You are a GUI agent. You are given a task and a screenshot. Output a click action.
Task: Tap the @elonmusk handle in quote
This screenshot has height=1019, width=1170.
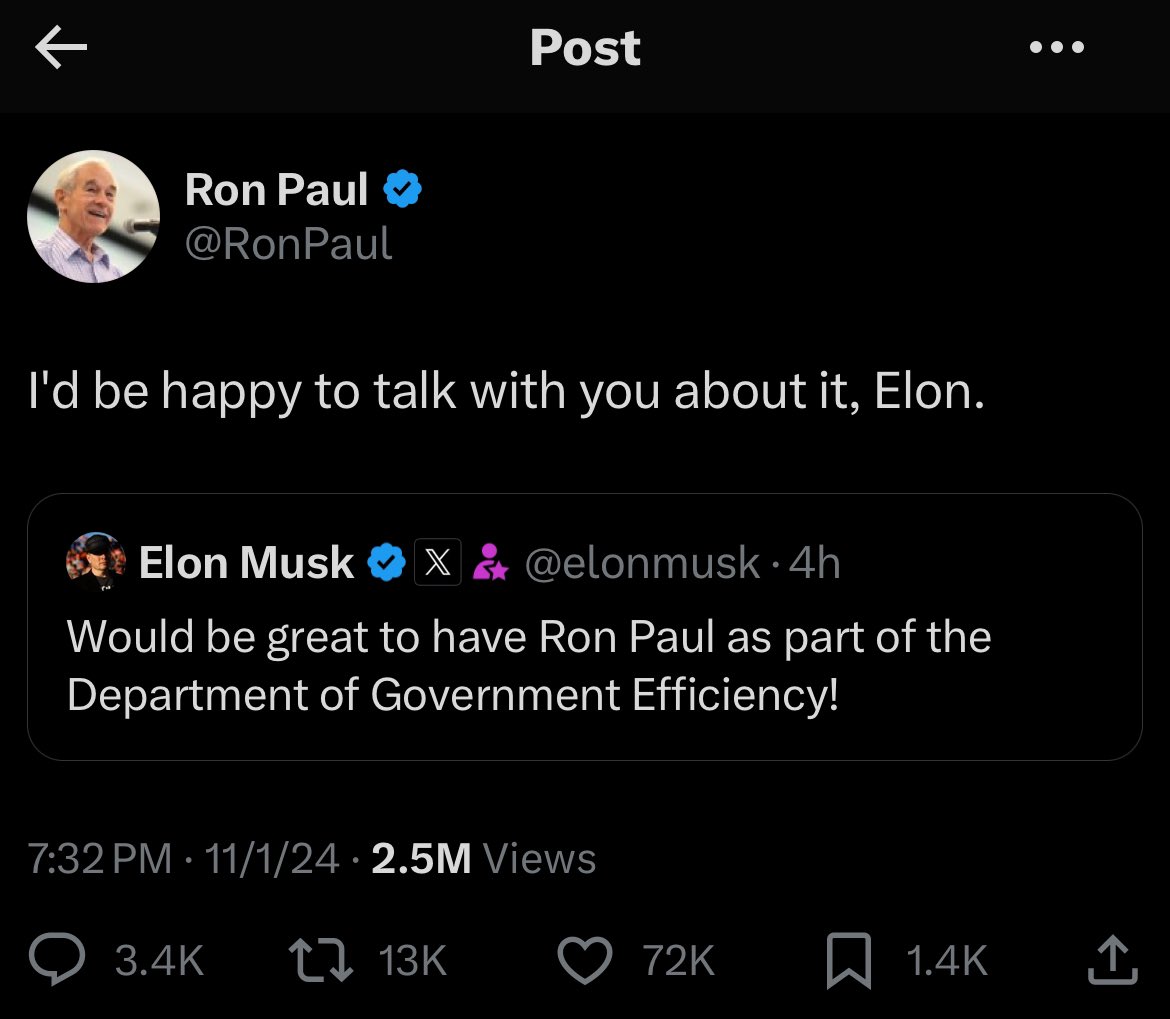pyautogui.click(x=641, y=563)
